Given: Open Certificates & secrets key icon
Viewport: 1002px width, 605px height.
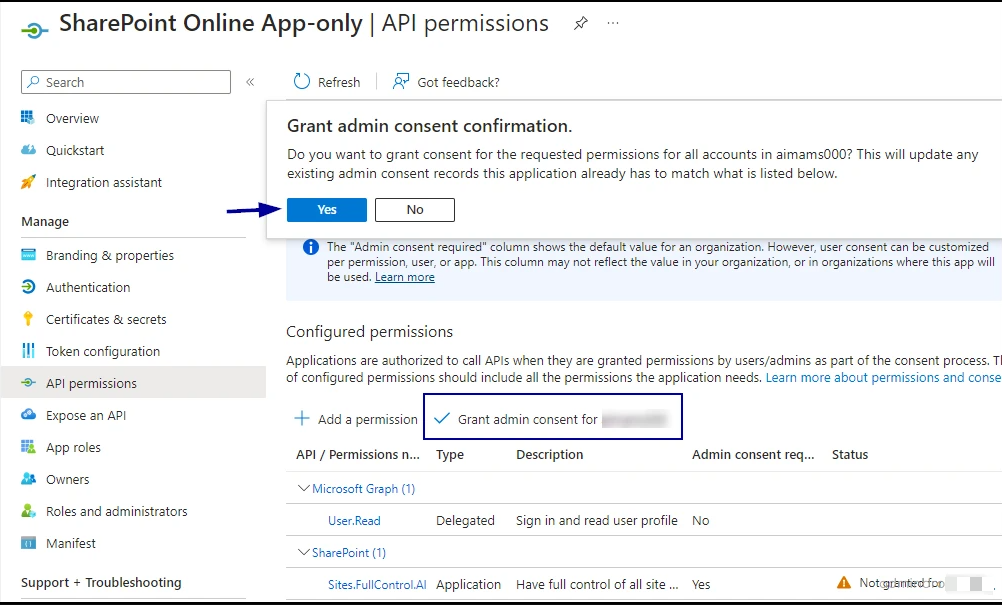Looking at the screenshot, I should point(28,319).
